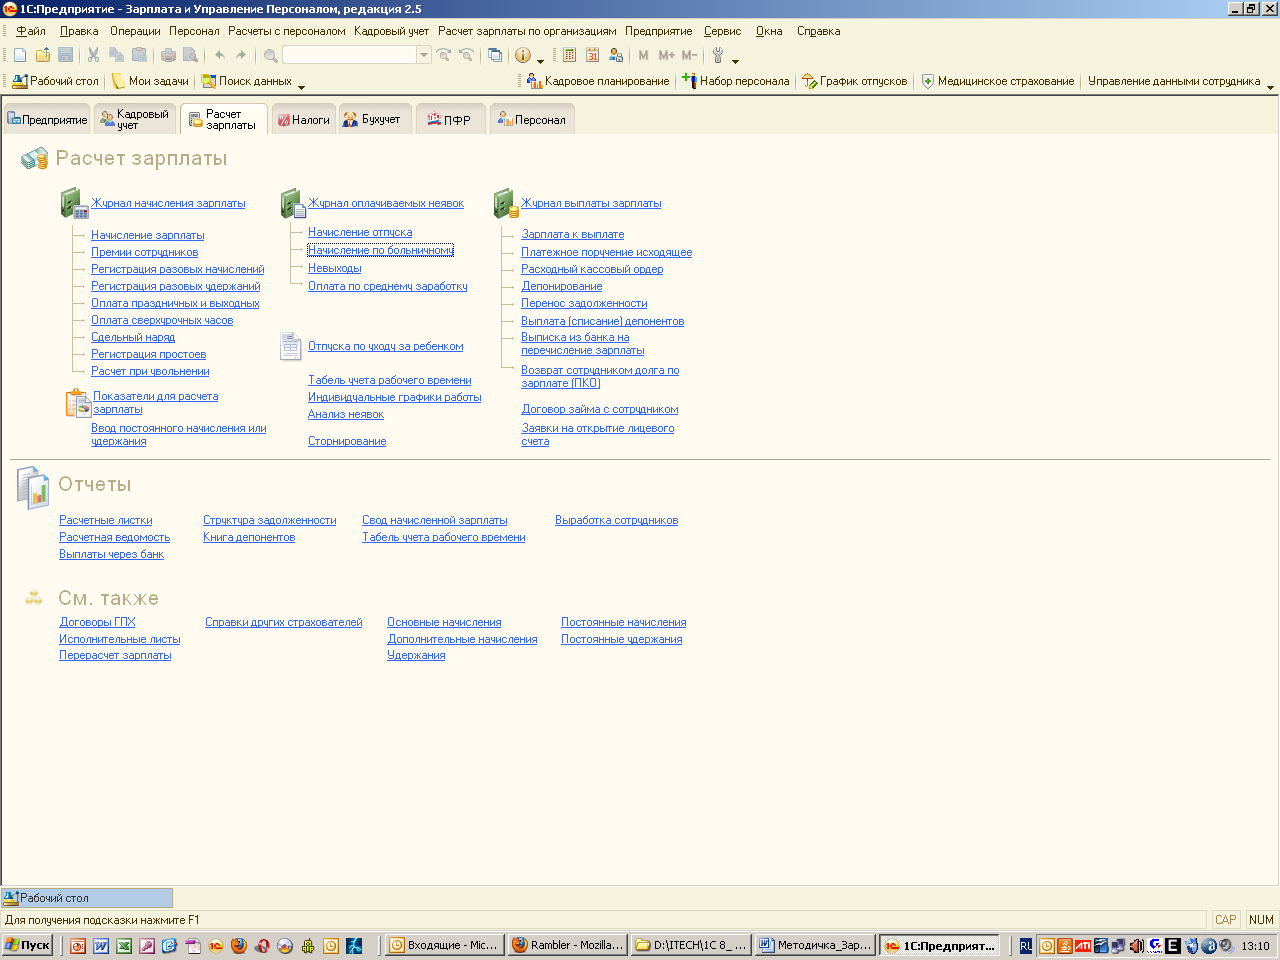
Task: Click the Рабочий стол window tab at bottom
Action: point(87,898)
